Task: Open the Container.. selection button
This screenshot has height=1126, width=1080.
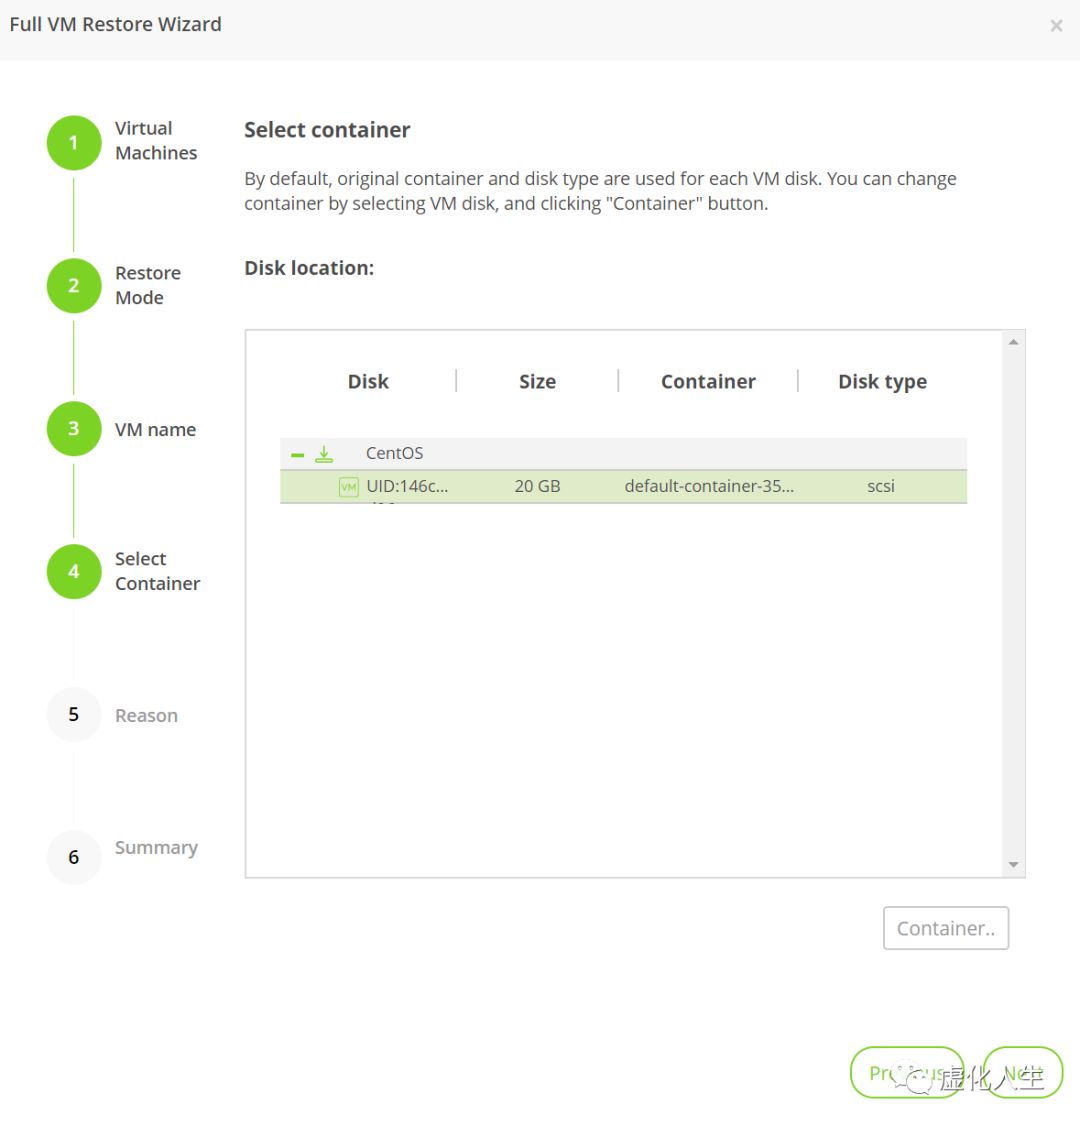Action: pyautogui.click(x=946, y=928)
